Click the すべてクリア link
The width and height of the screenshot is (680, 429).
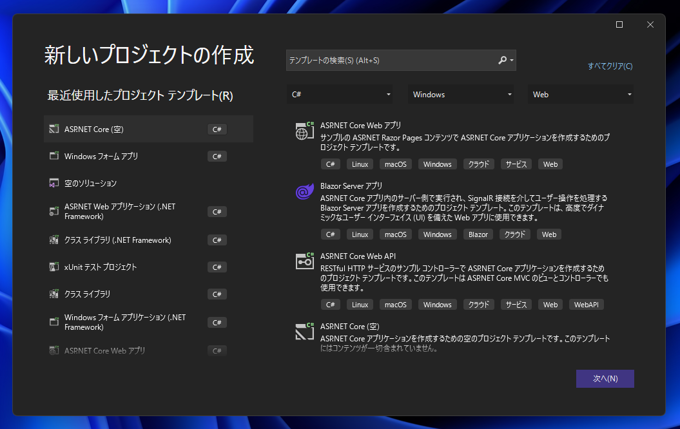coord(610,66)
